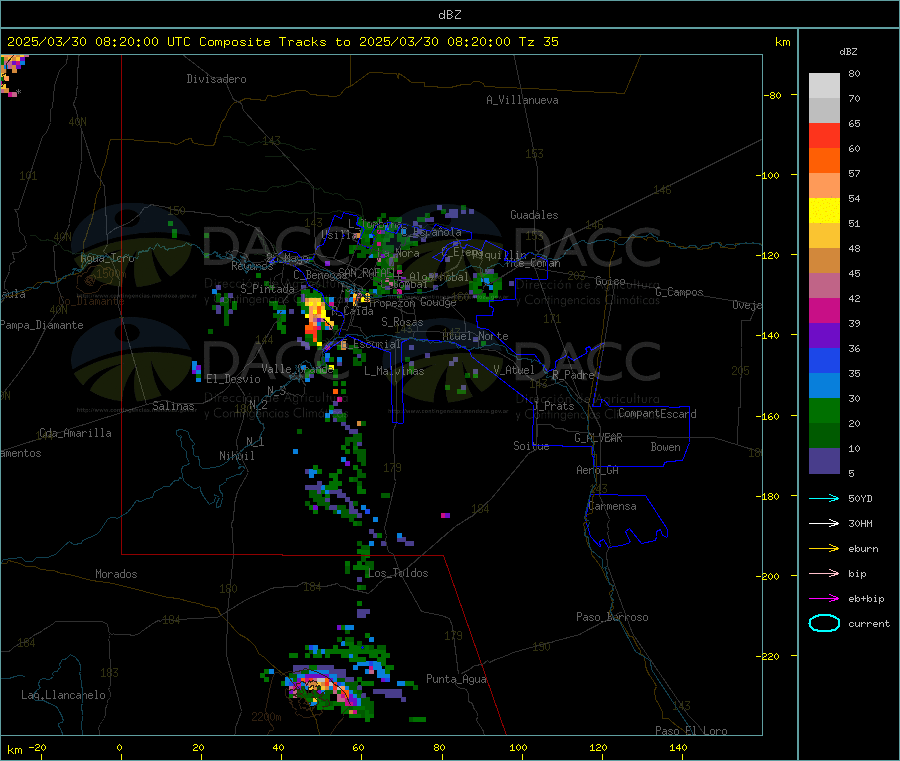
Task: Click the Salinas map label
Action: coord(173,406)
